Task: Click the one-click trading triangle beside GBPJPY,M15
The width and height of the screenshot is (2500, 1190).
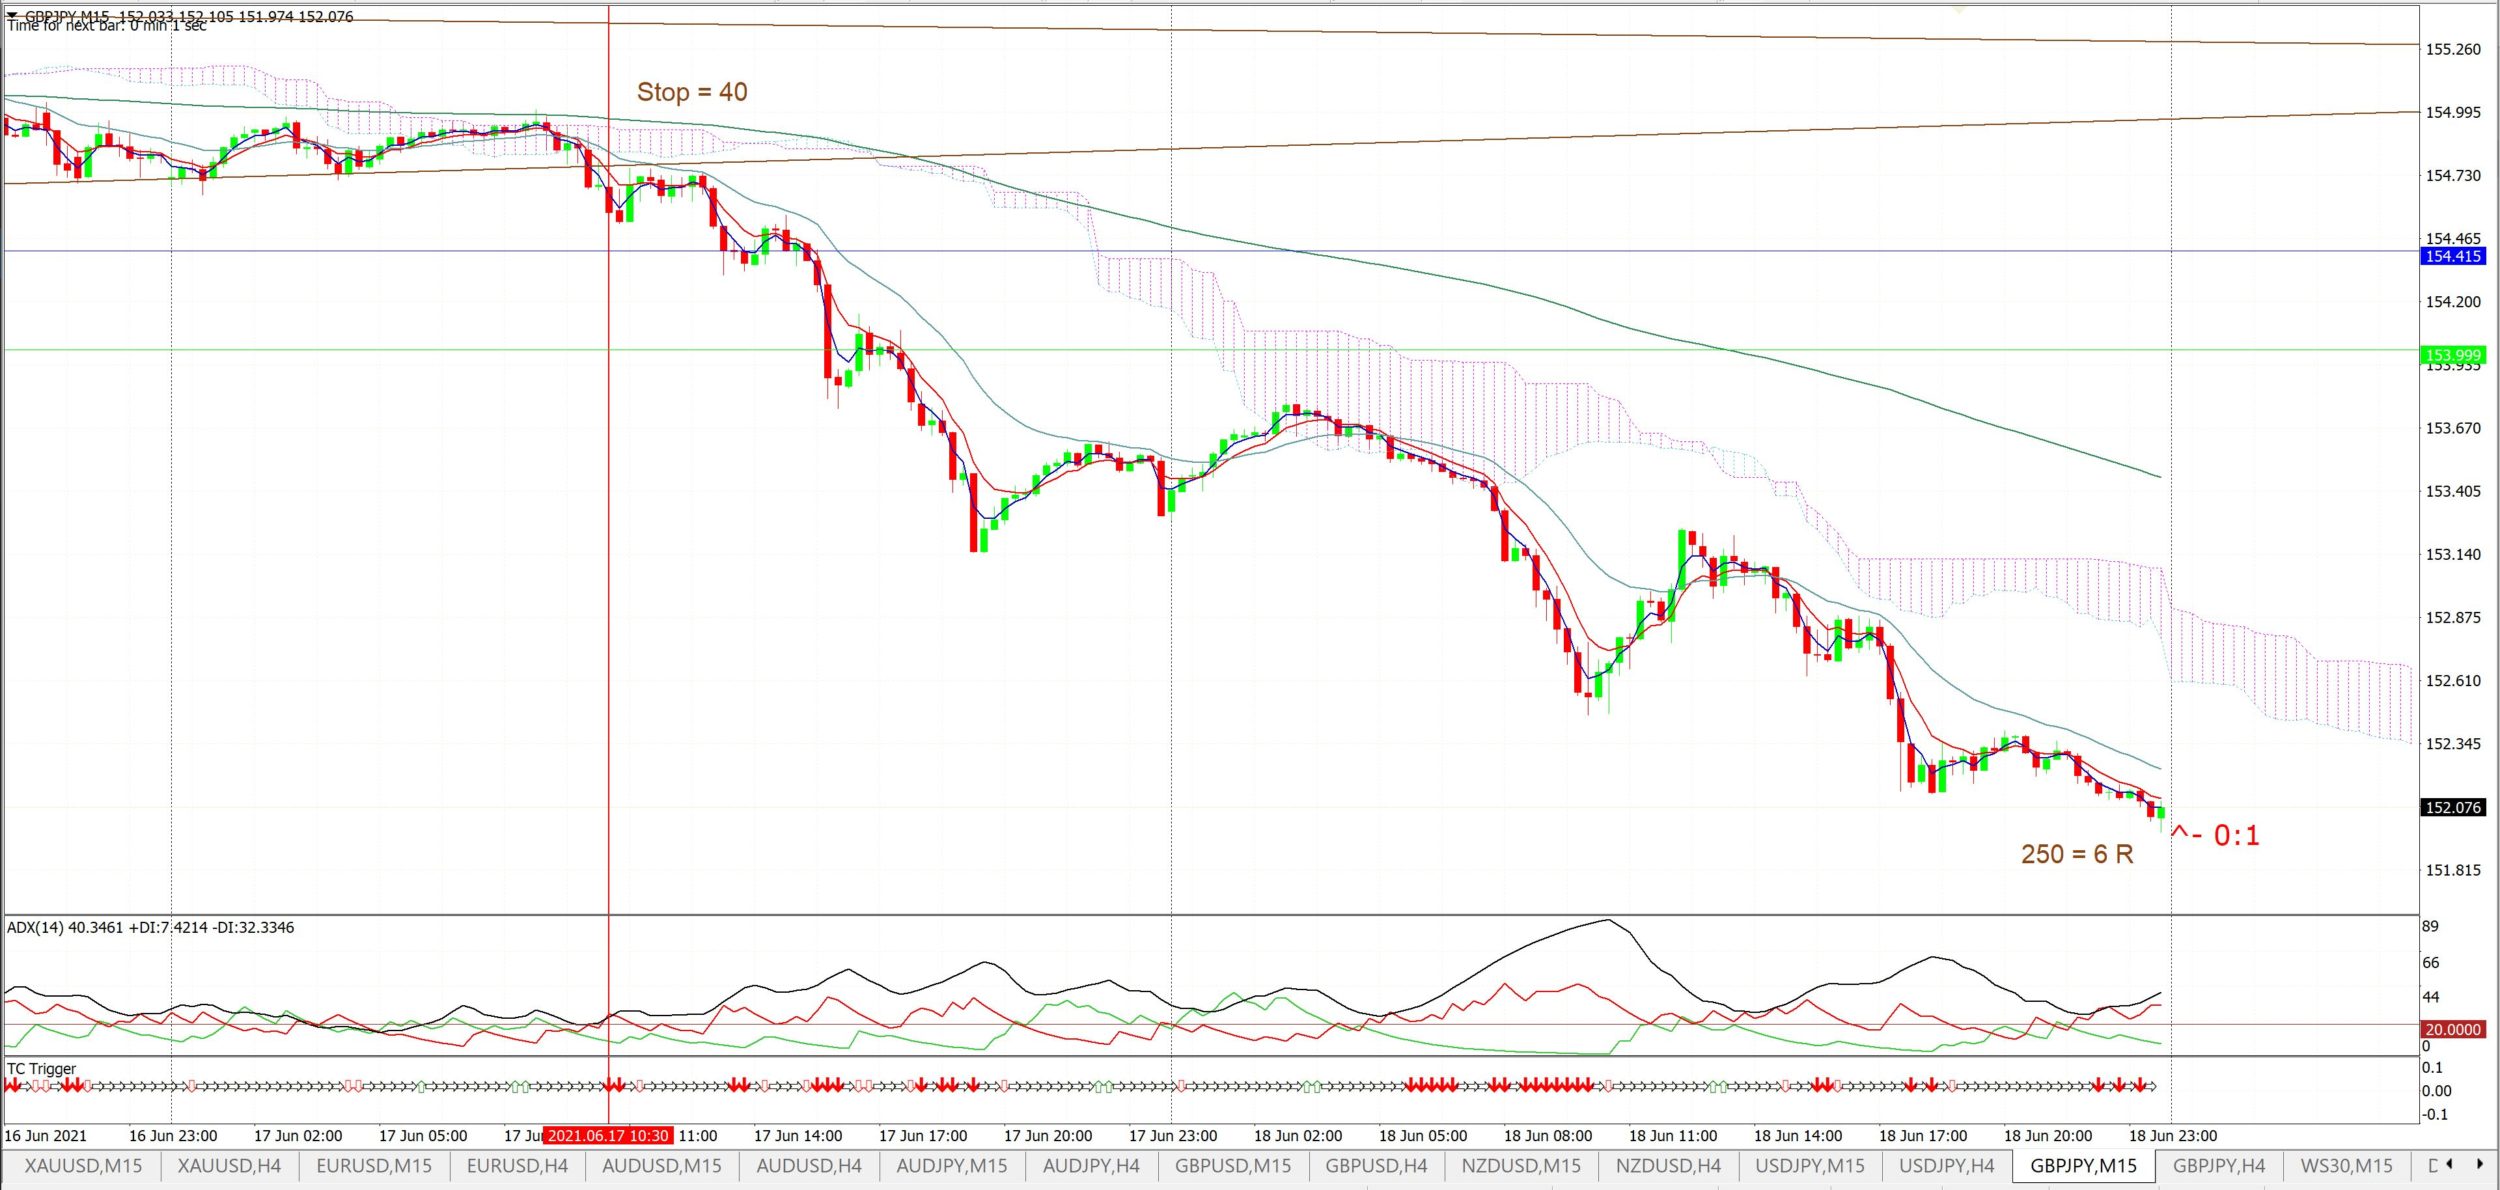Action: [x=12, y=15]
